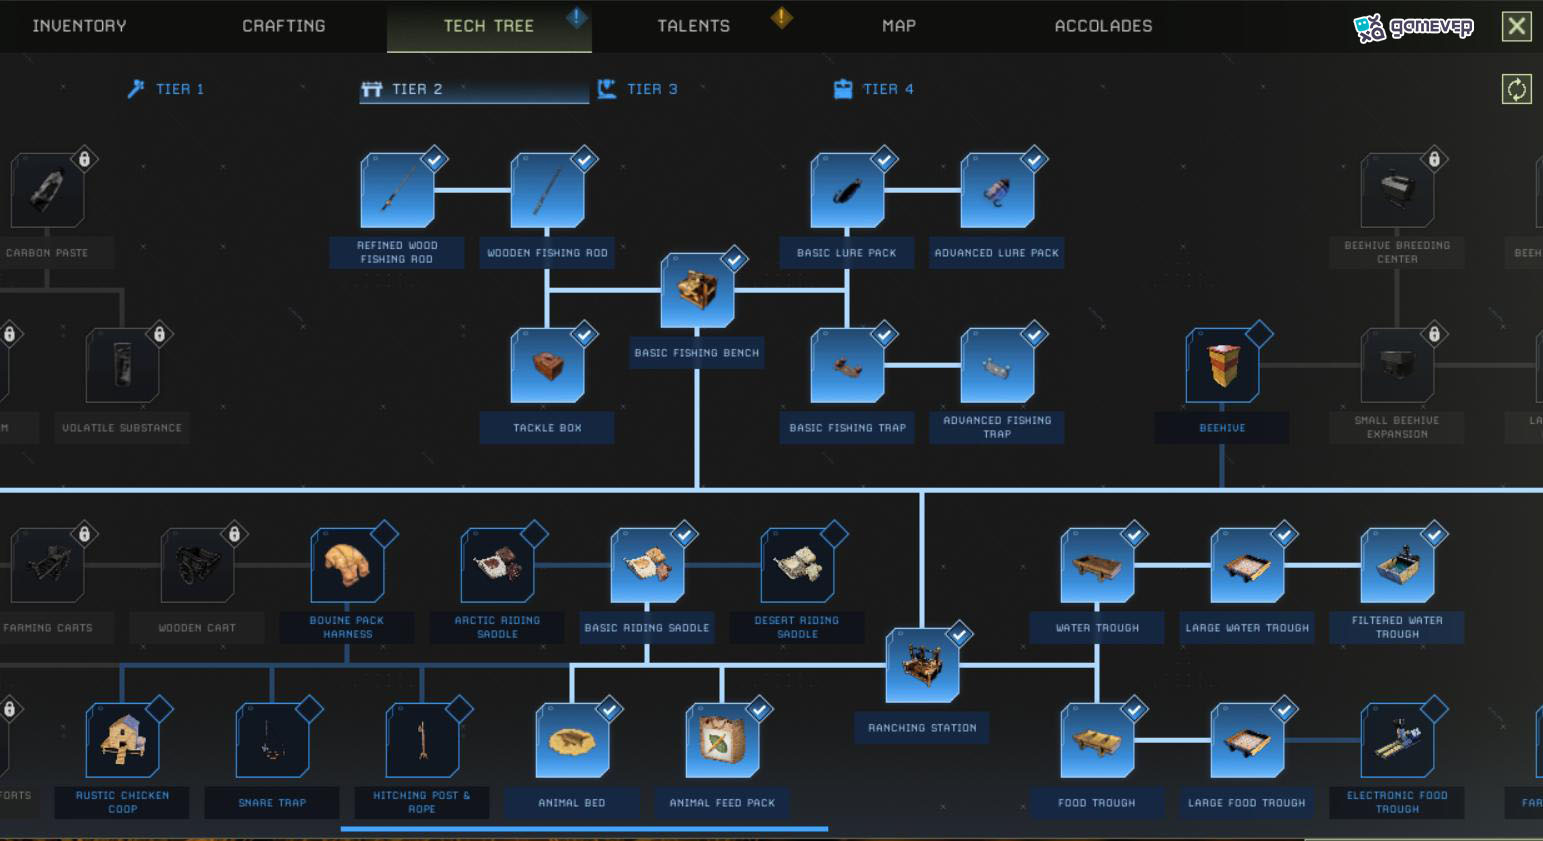Select the Basic Lure Pack icon
The width and height of the screenshot is (1543, 841).
pos(847,190)
